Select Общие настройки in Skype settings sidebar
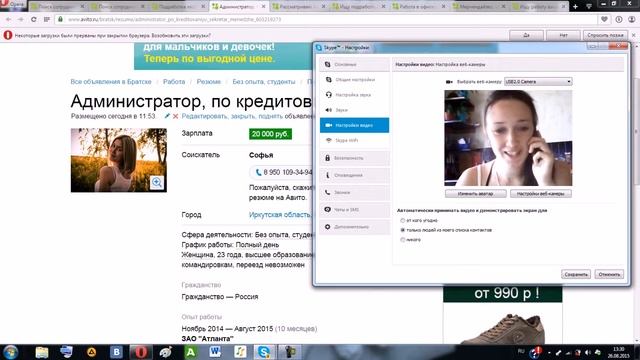 coord(354,80)
